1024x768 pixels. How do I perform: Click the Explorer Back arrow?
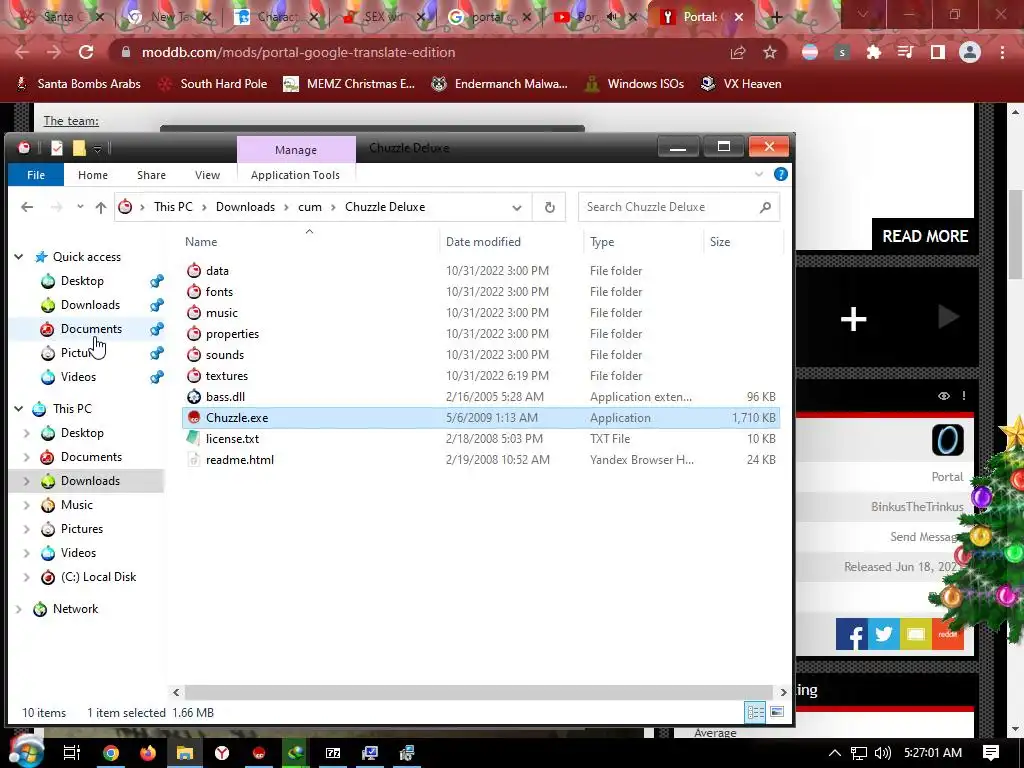pos(27,207)
